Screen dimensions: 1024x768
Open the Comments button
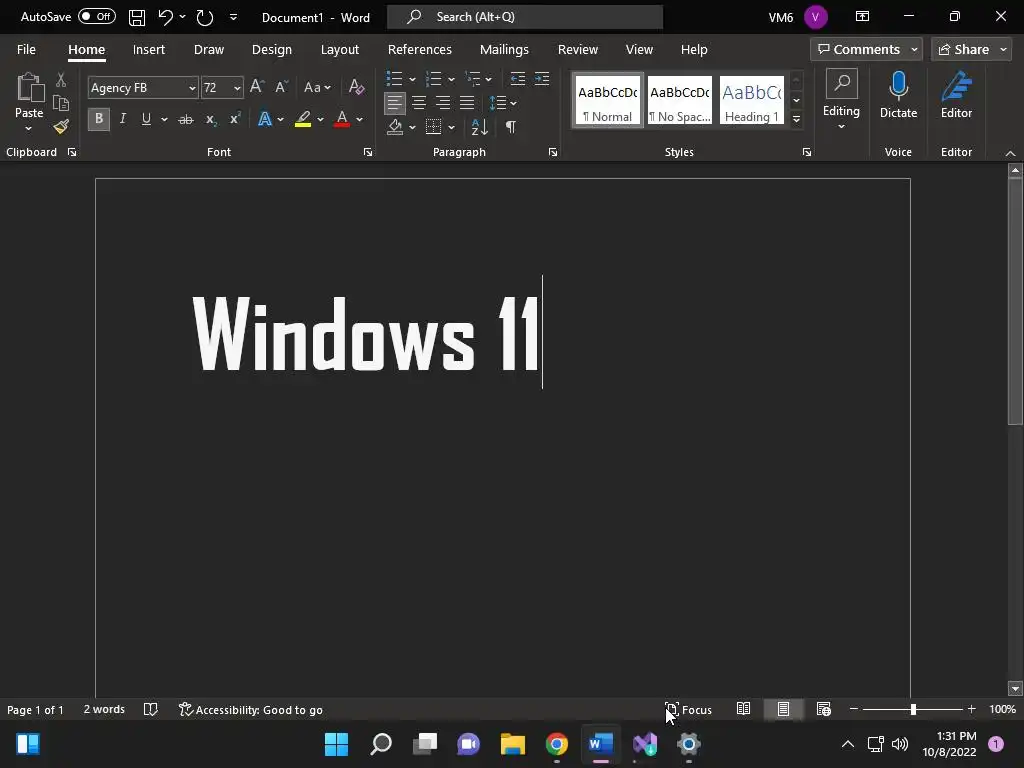(866, 50)
